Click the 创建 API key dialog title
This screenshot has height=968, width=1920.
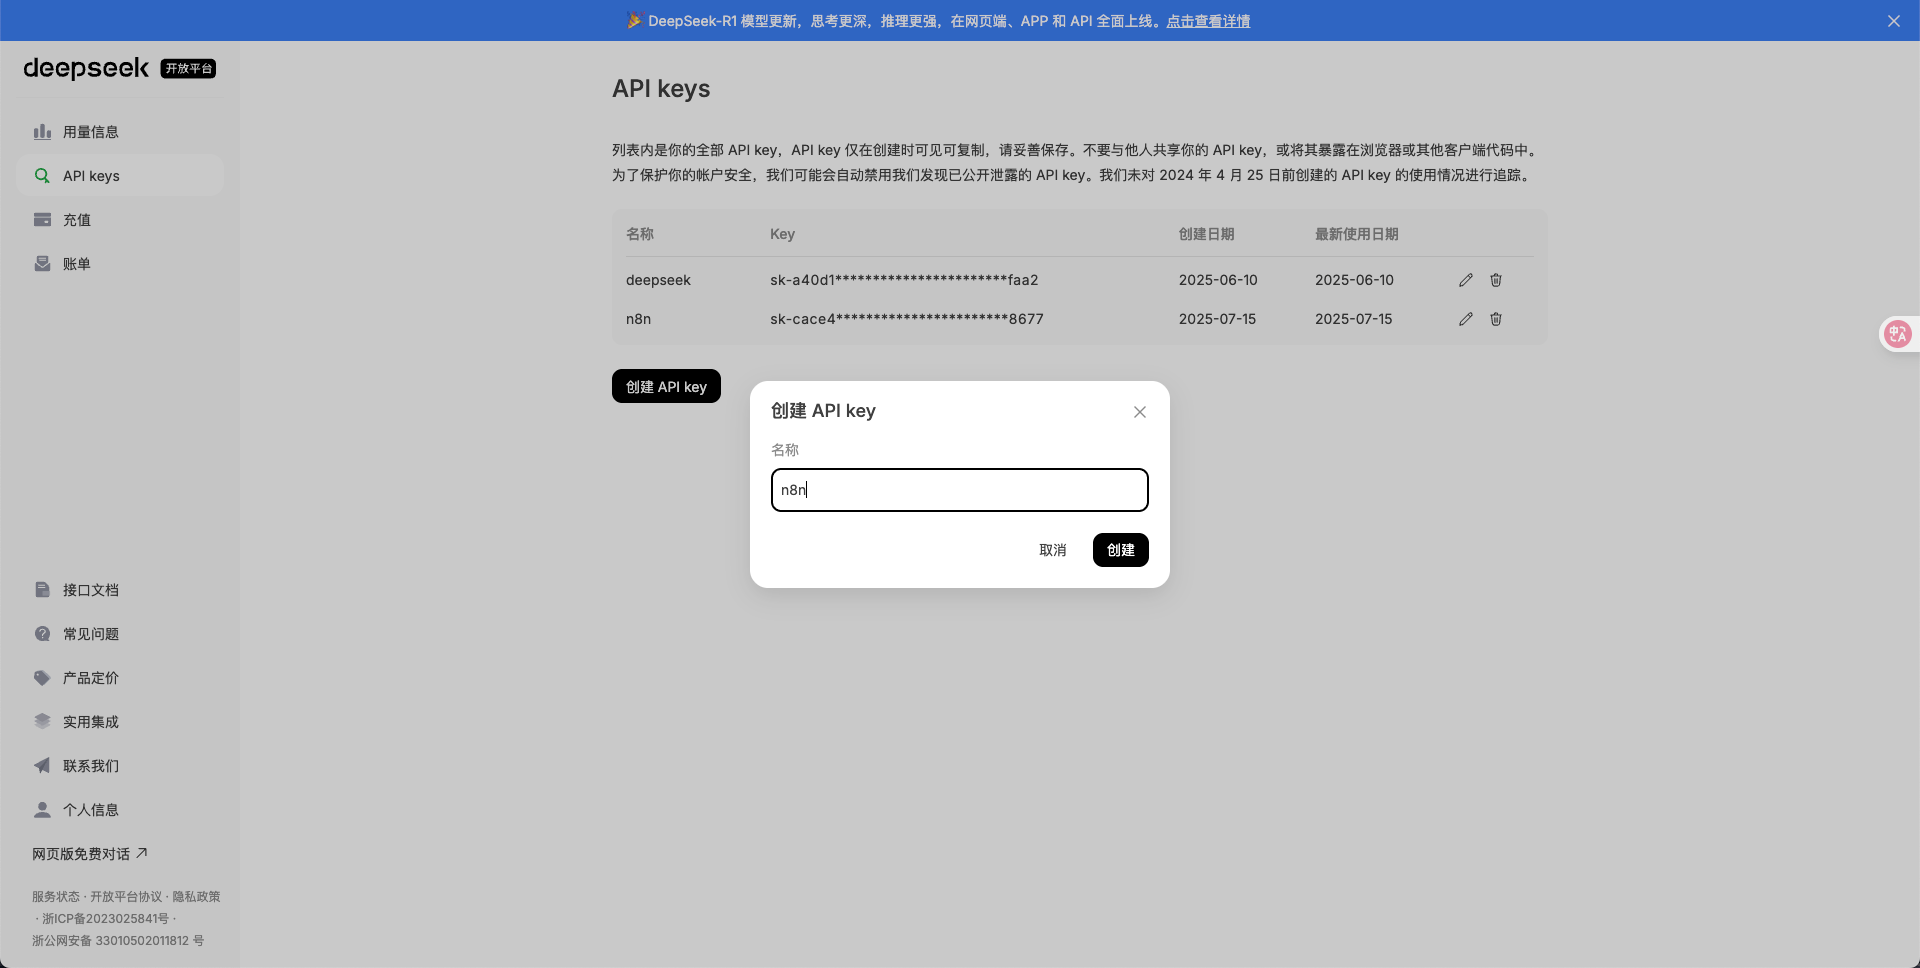pyautogui.click(x=823, y=411)
